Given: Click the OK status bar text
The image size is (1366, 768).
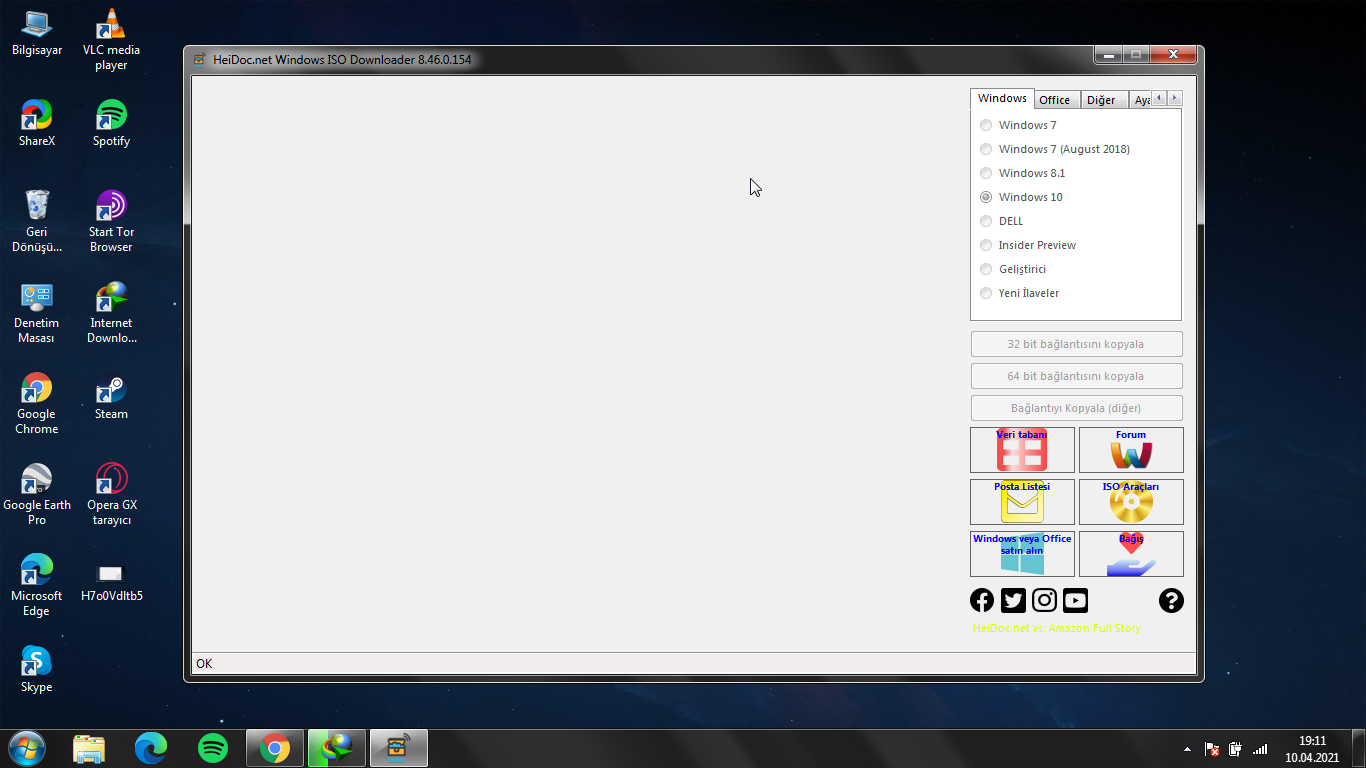Looking at the screenshot, I should click(x=204, y=664).
